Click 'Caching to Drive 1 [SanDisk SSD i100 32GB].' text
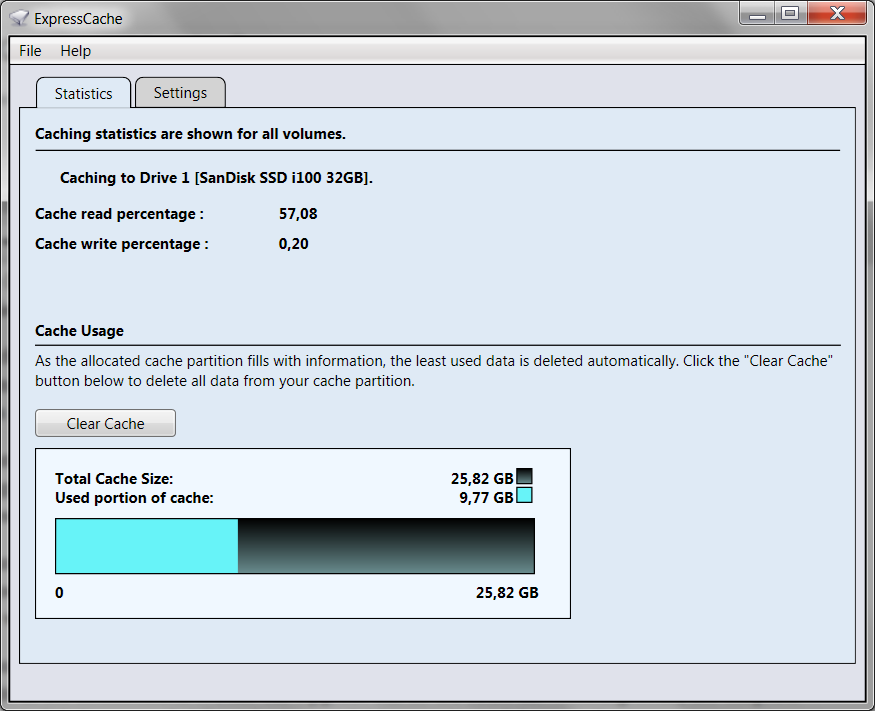 click(x=217, y=178)
